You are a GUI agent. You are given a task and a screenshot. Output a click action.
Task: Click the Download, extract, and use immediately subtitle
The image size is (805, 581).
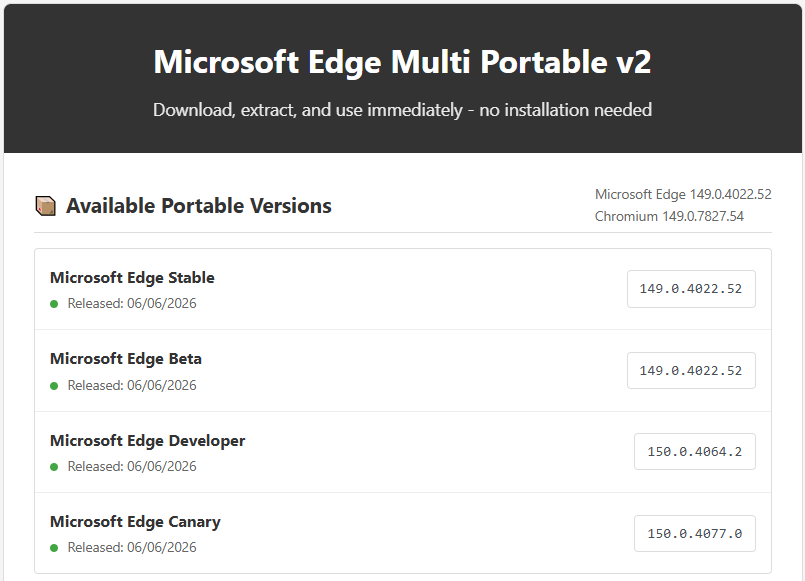click(x=402, y=110)
